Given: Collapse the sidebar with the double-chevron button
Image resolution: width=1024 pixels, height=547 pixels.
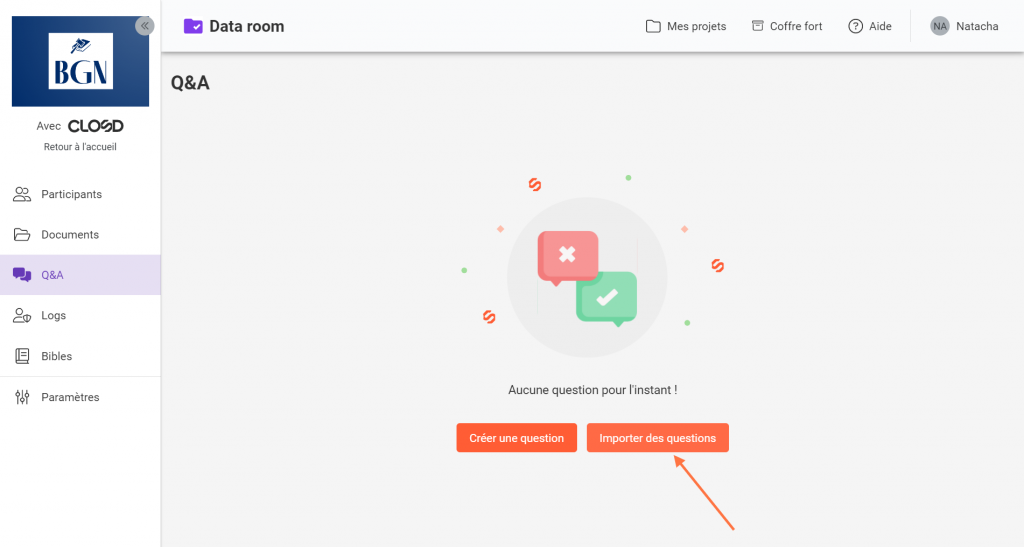Looking at the screenshot, I should (145, 26).
